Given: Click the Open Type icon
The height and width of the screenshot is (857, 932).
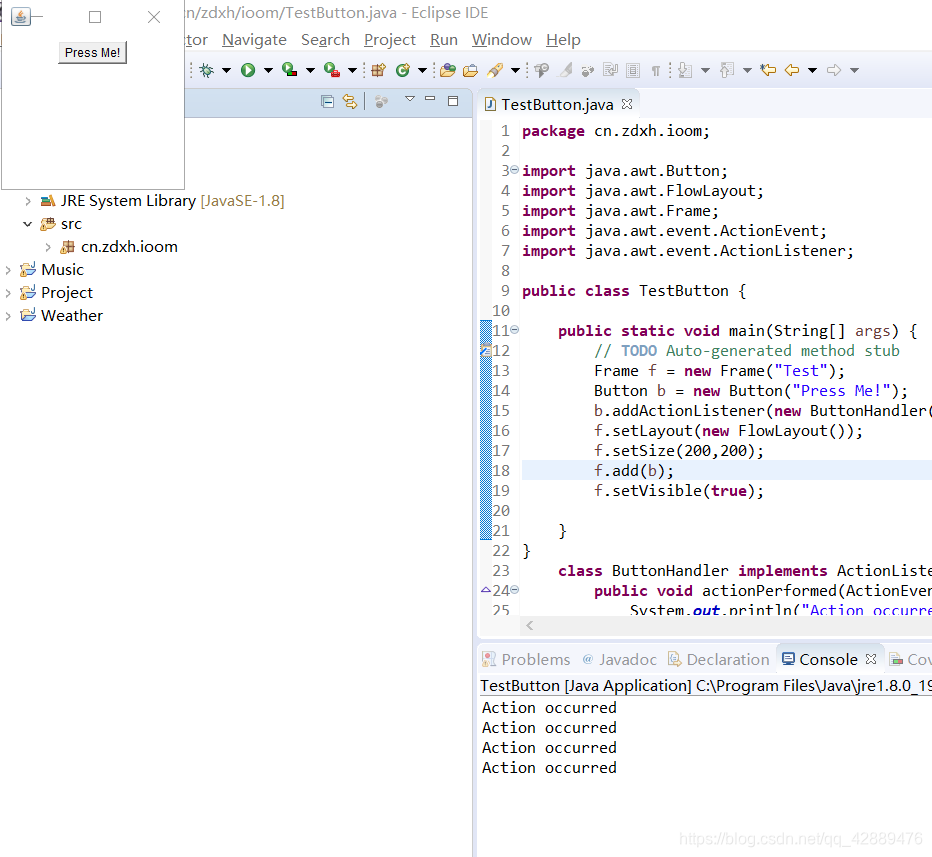Looking at the screenshot, I should pyautogui.click(x=448, y=70).
